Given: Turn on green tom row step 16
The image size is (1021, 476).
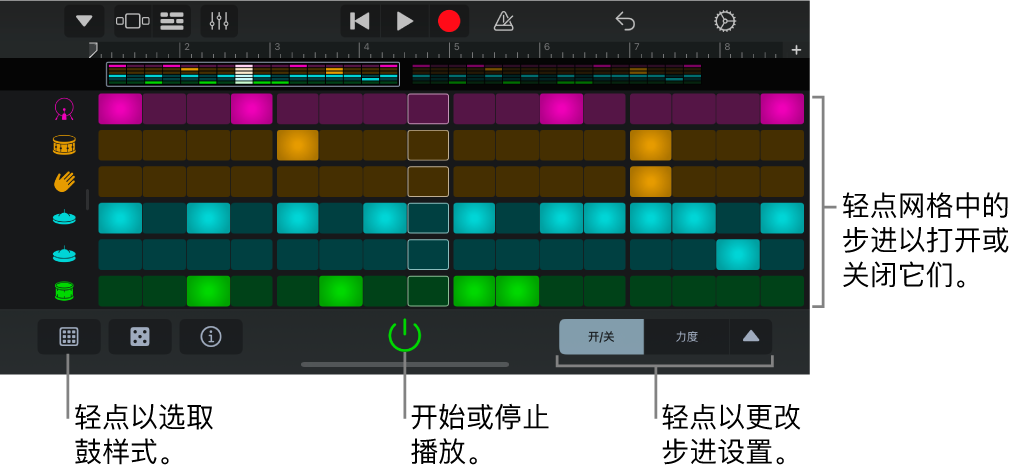Looking at the screenshot, I should click(x=782, y=291).
